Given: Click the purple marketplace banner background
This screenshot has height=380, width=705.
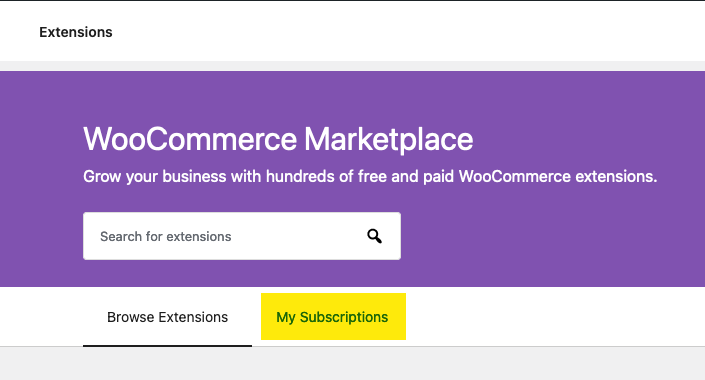Looking at the screenshot, I should click(540, 238).
